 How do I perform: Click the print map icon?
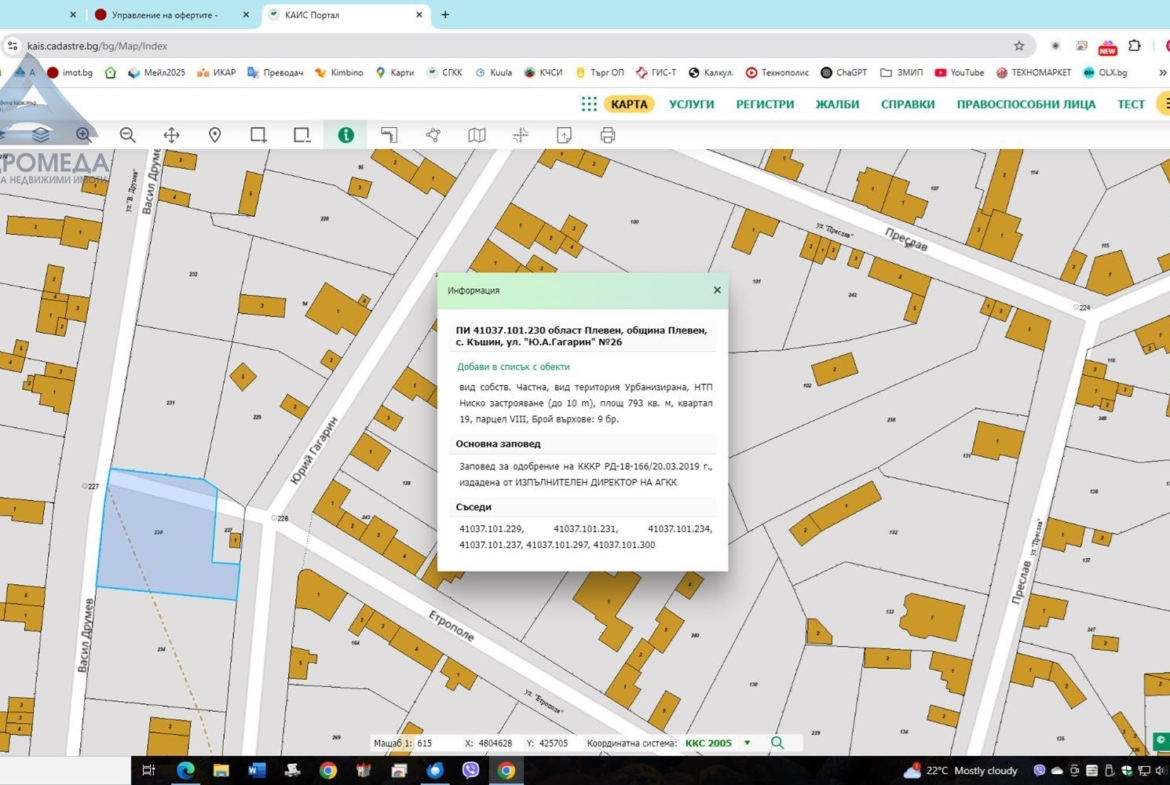click(x=607, y=135)
